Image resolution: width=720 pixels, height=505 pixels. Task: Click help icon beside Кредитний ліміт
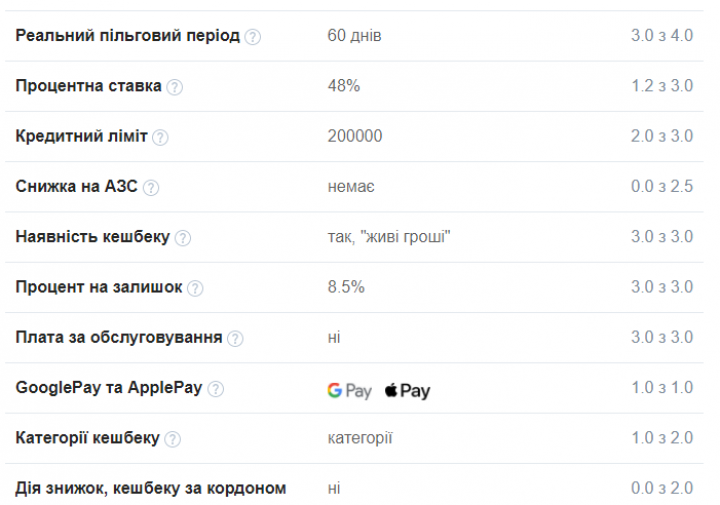(x=160, y=137)
